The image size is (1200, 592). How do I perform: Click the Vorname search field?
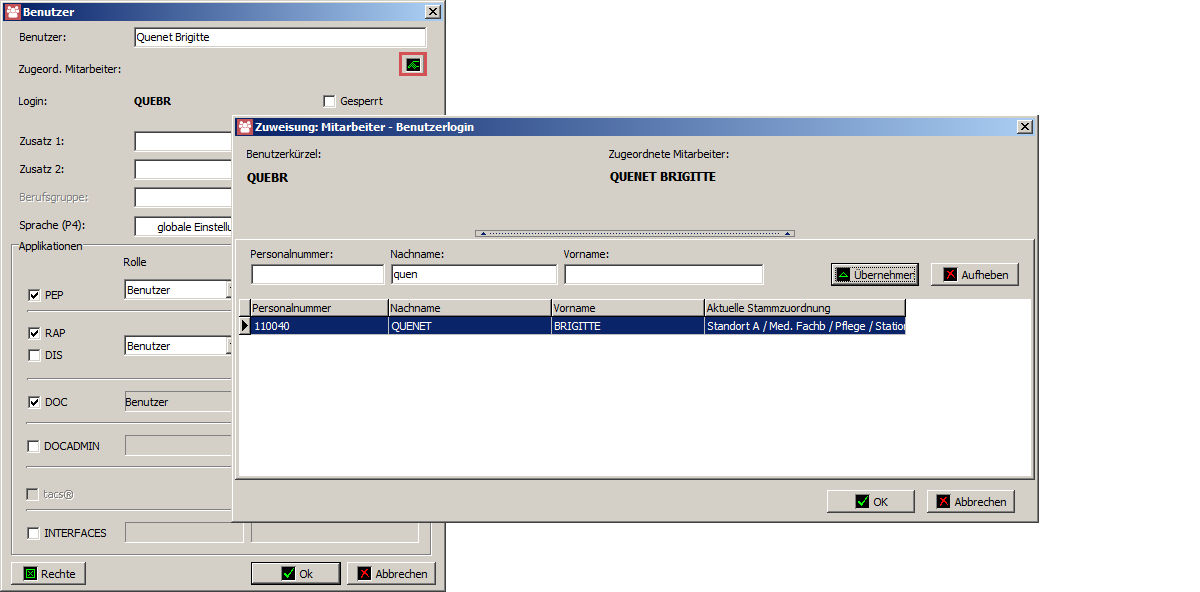(x=663, y=274)
